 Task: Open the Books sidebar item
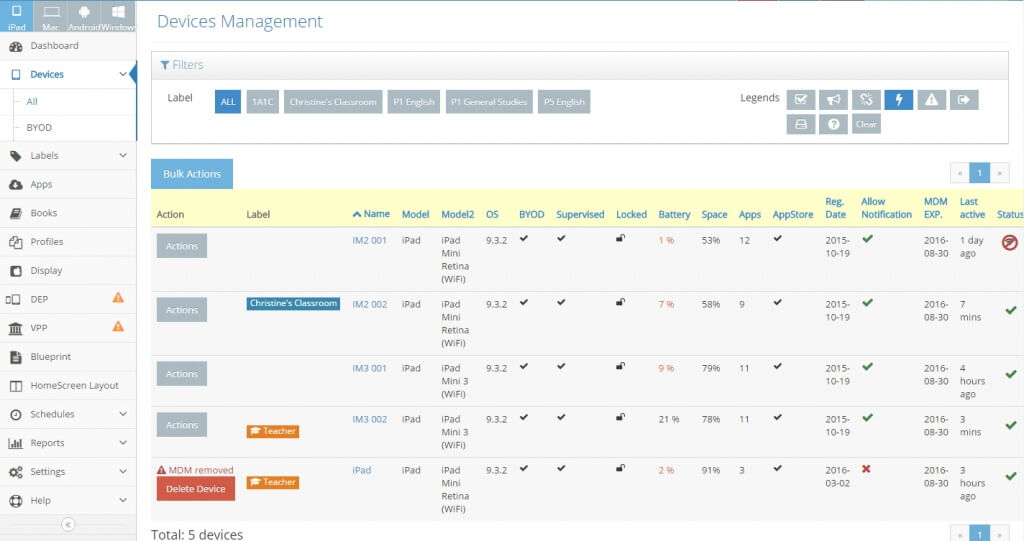[68, 213]
